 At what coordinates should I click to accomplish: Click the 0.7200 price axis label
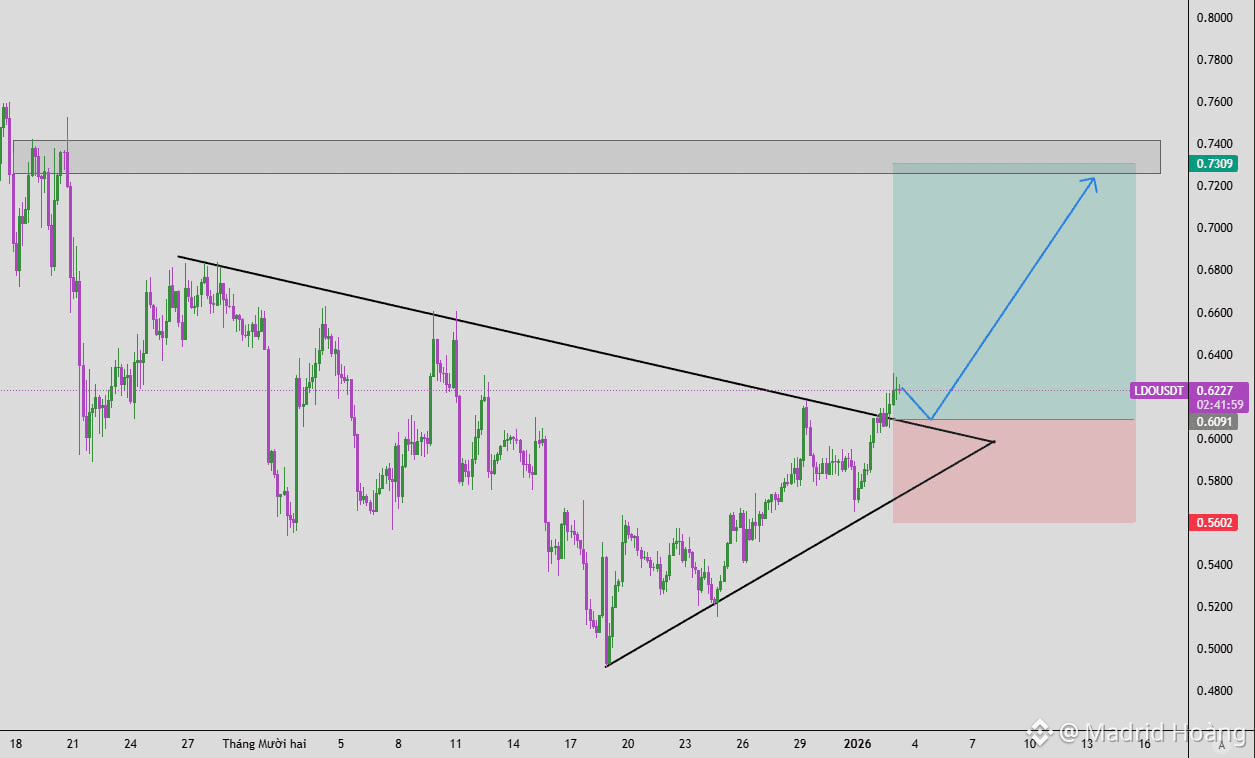[x=1213, y=186]
